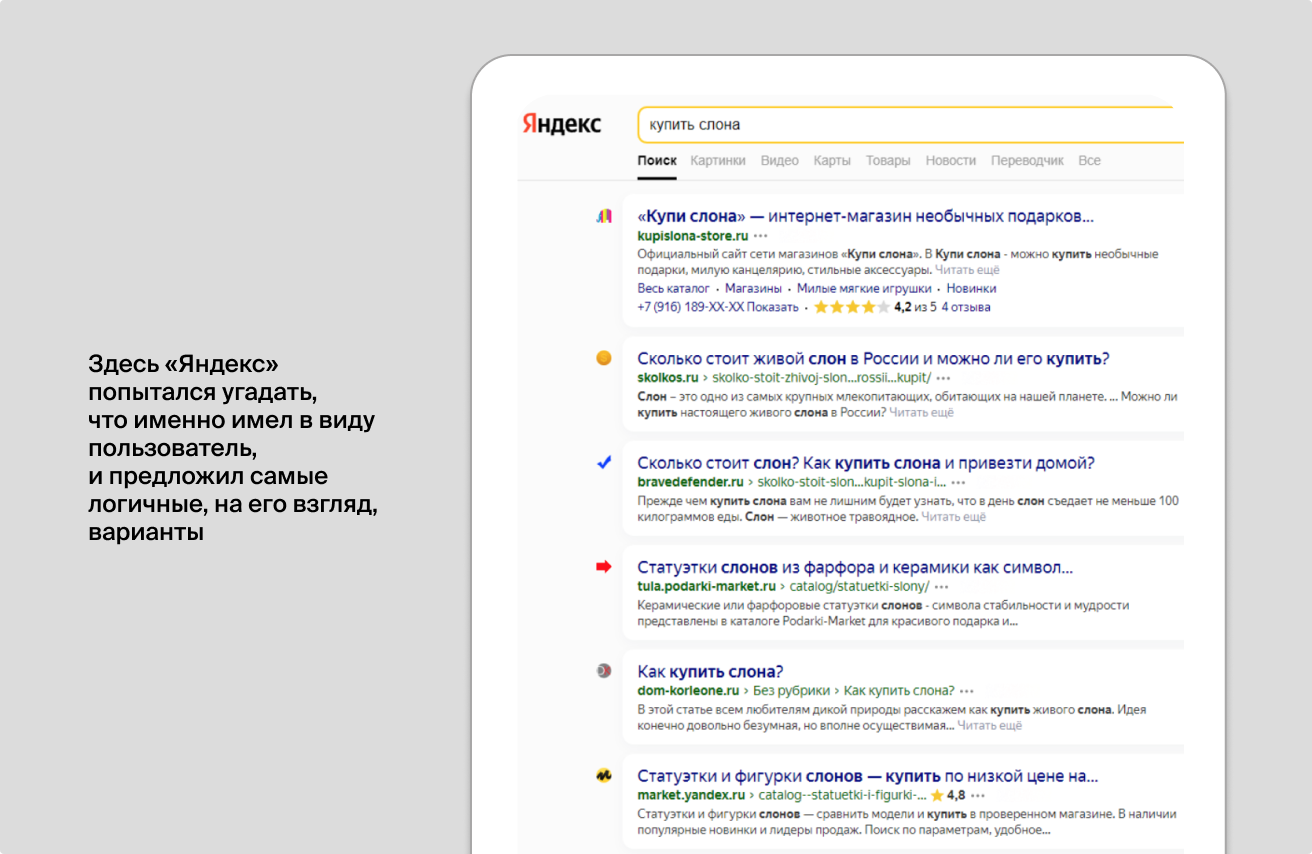Open the more menu next to kupislona-store.ru
The height and width of the screenshot is (854, 1312).
761,236
